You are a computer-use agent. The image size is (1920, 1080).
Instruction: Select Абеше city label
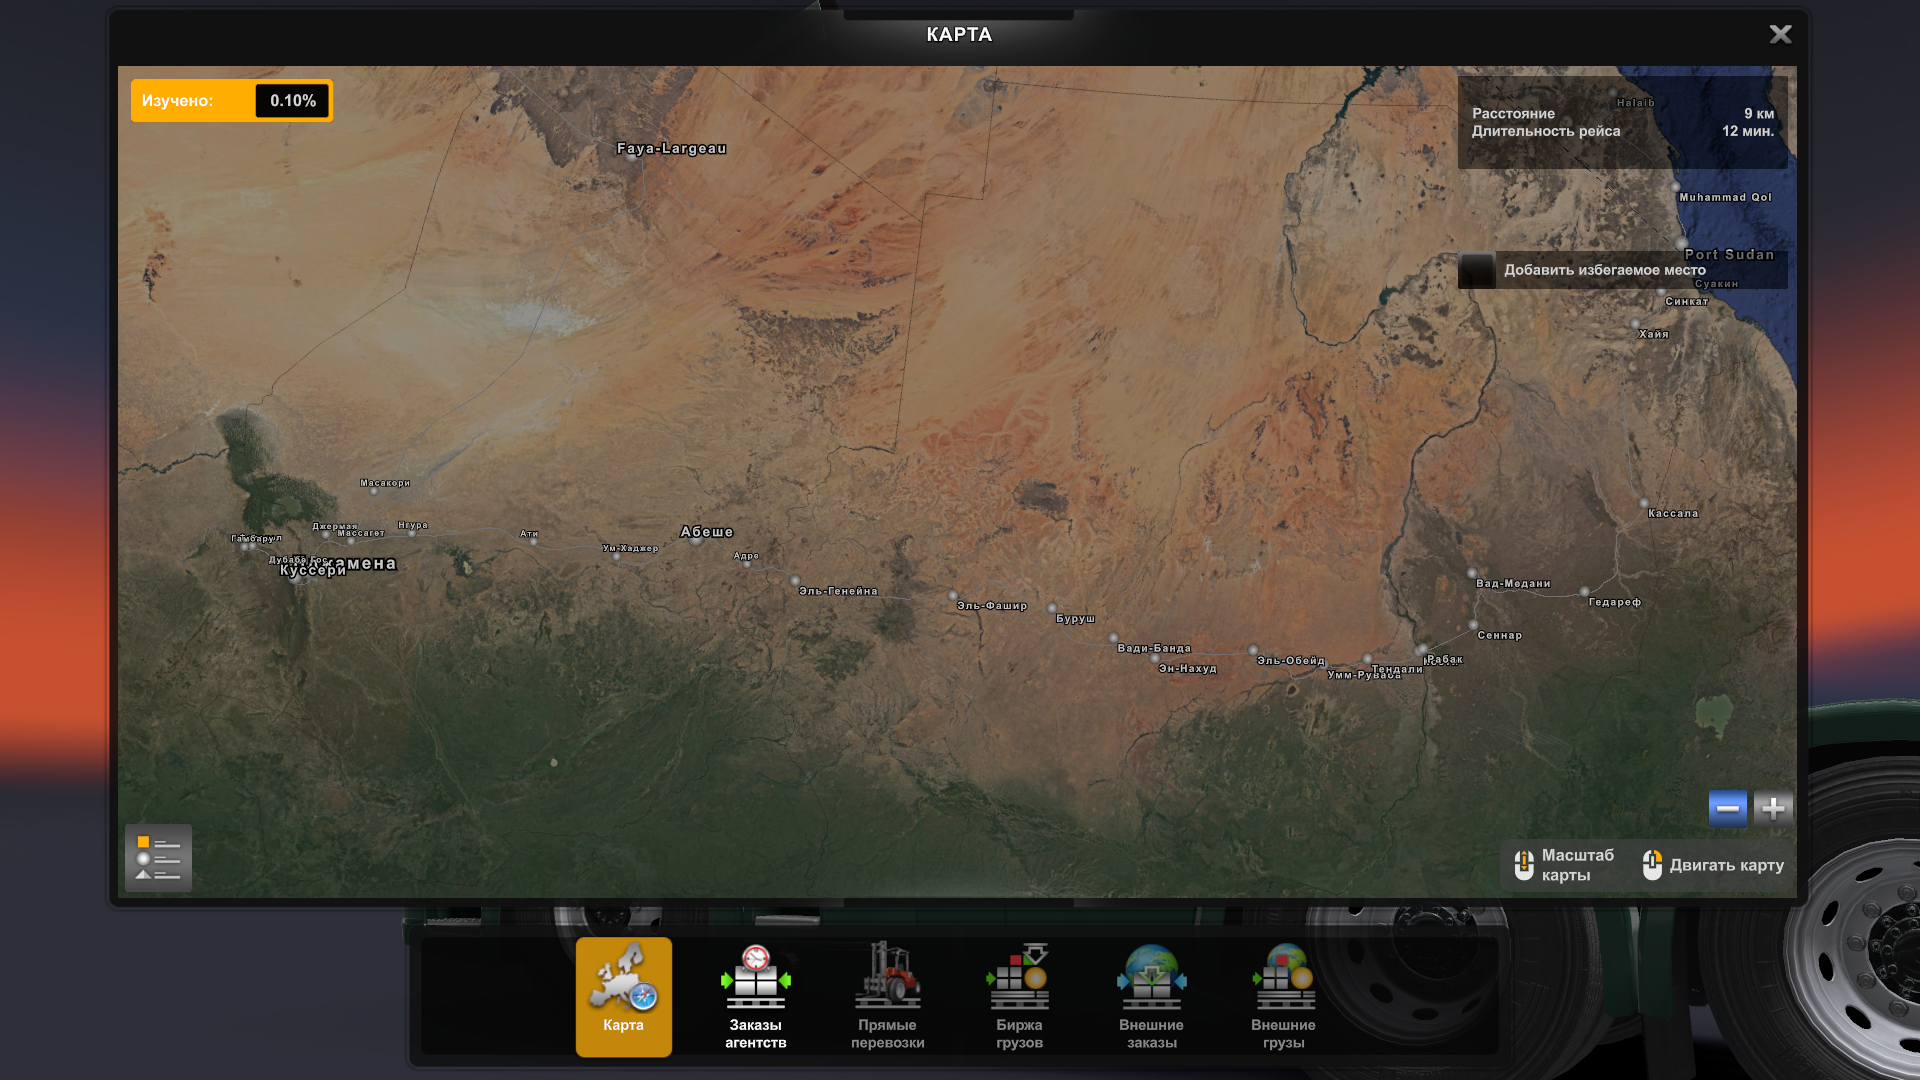point(707,532)
